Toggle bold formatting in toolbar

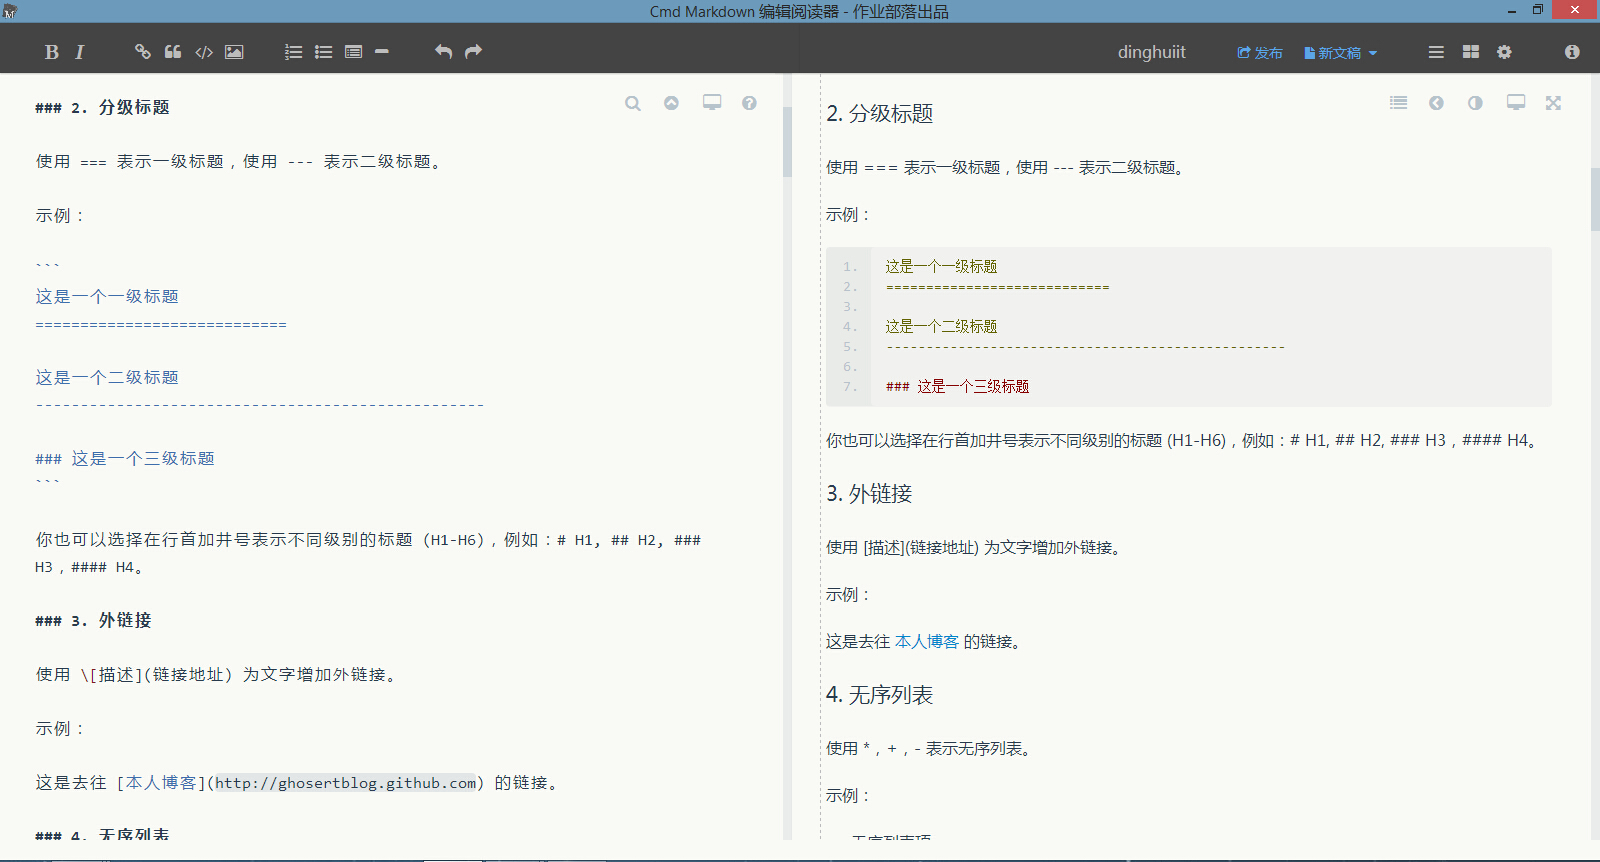tap(52, 52)
